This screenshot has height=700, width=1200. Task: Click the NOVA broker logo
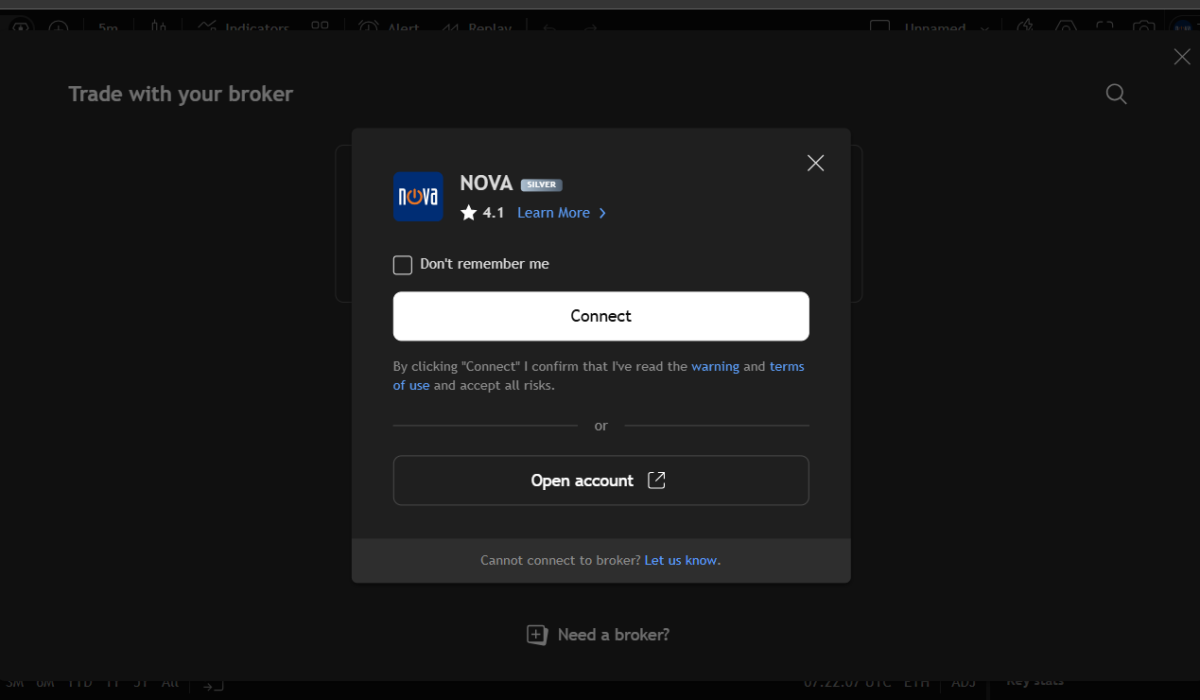[x=418, y=196]
